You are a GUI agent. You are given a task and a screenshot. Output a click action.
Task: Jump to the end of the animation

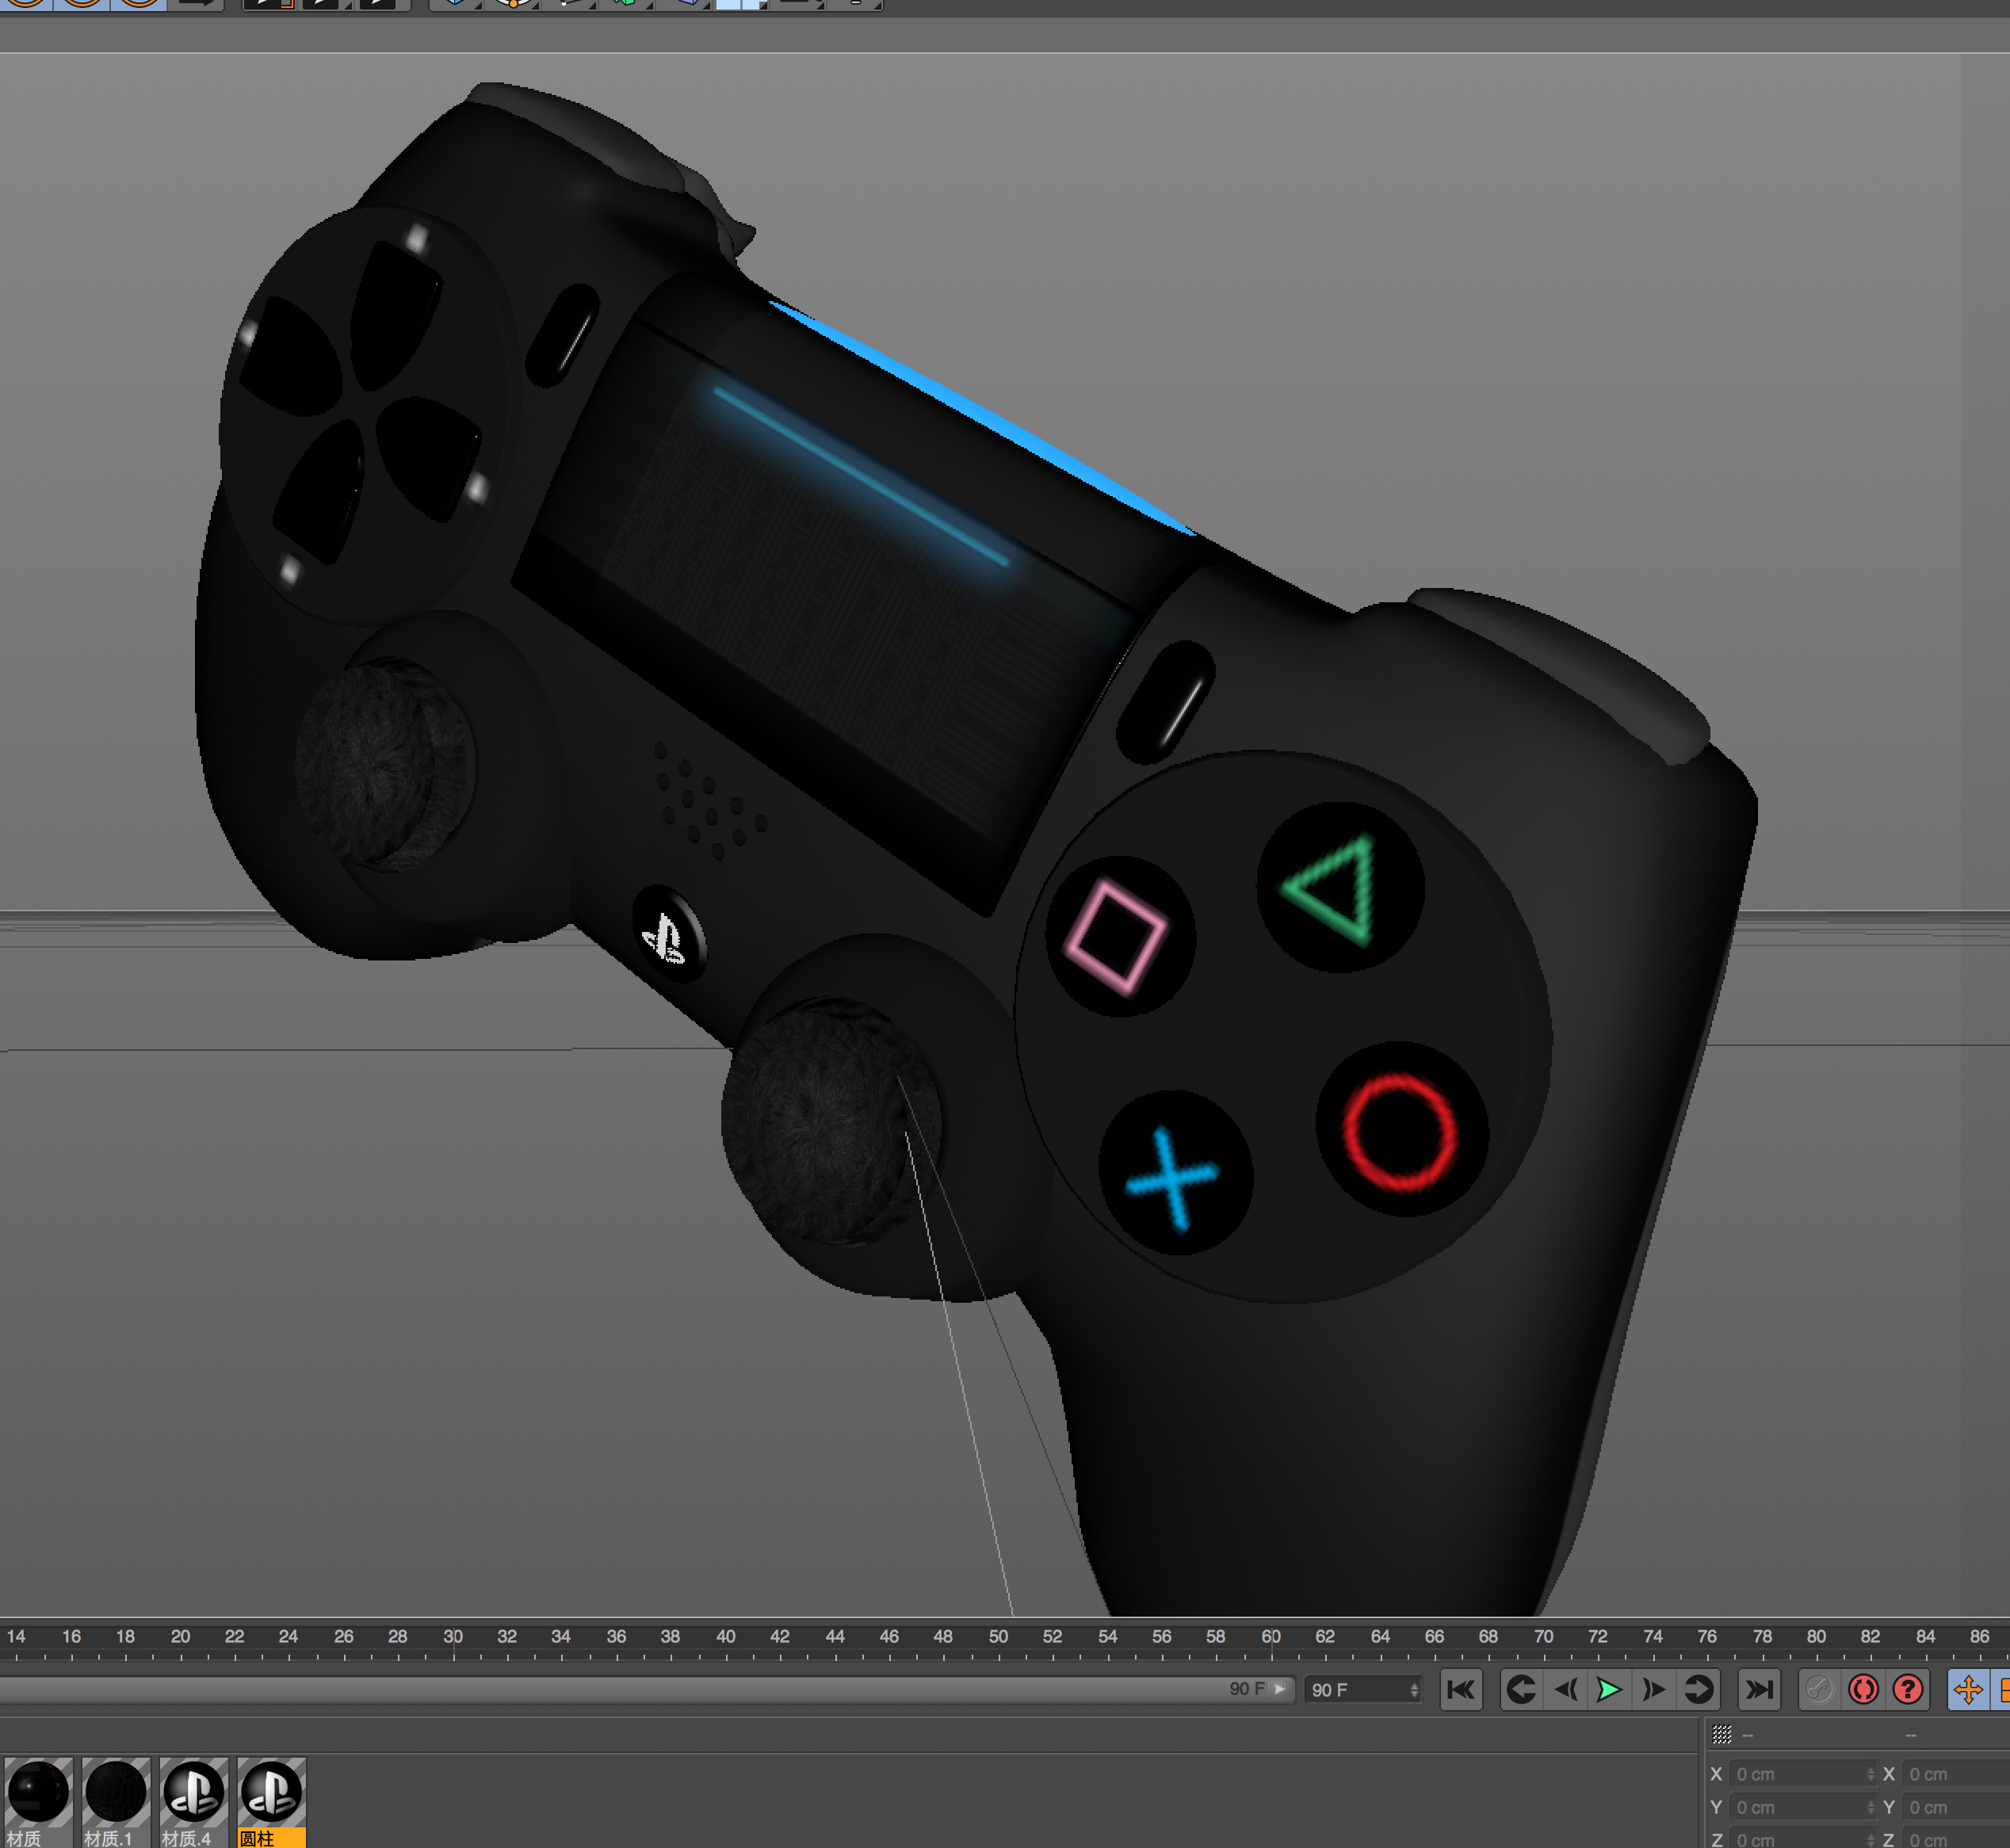pos(1759,1689)
